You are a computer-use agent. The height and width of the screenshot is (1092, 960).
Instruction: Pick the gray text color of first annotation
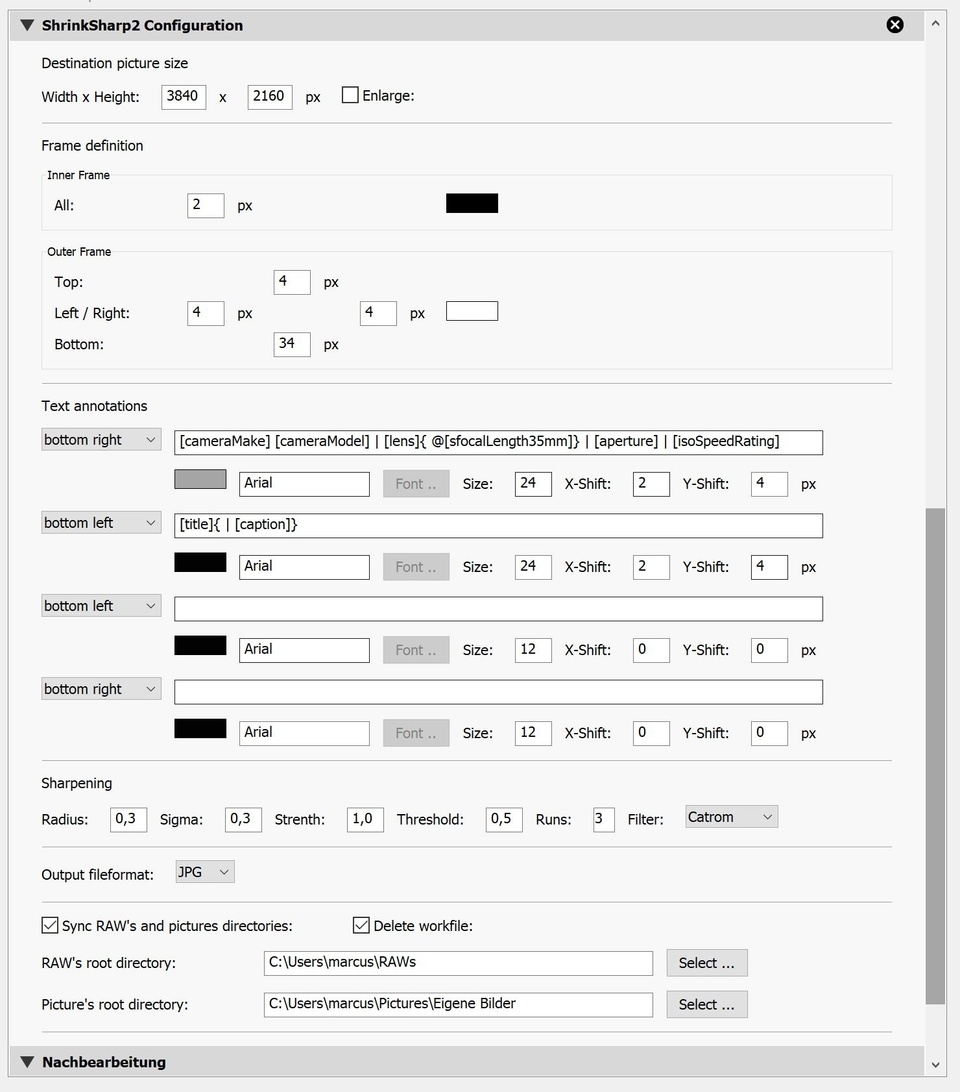(x=200, y=480)
